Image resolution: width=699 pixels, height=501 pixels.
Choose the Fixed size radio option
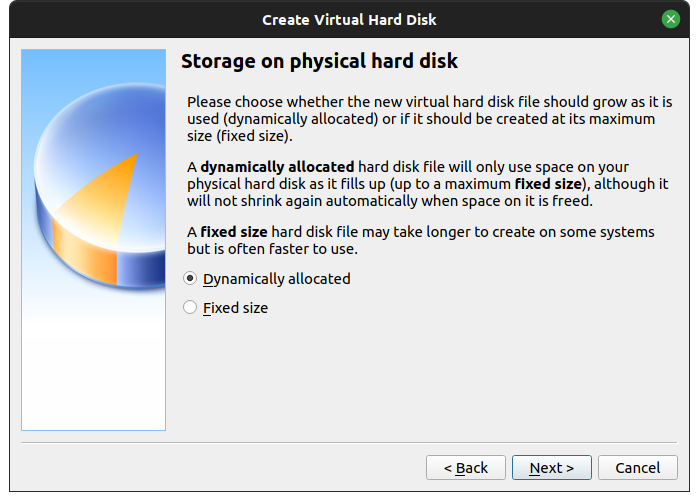click(190, 308)
